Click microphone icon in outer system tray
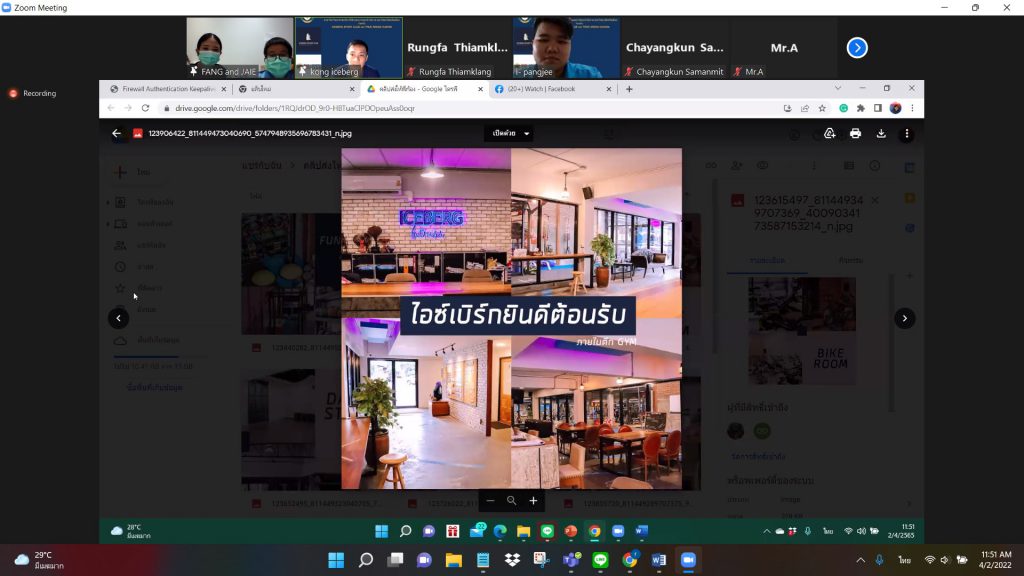 tap(880, 560)
